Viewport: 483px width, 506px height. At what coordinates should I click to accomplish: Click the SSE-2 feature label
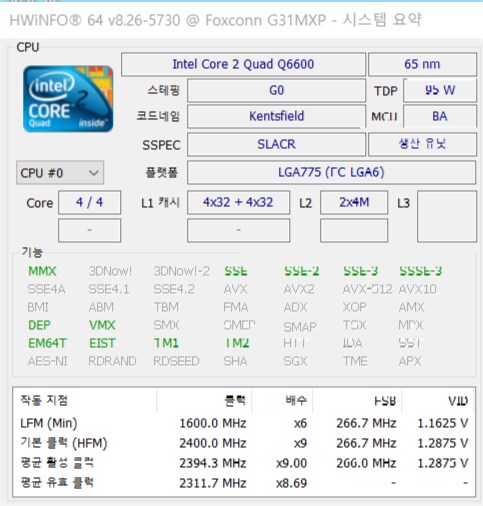click(x=301, y=271)
